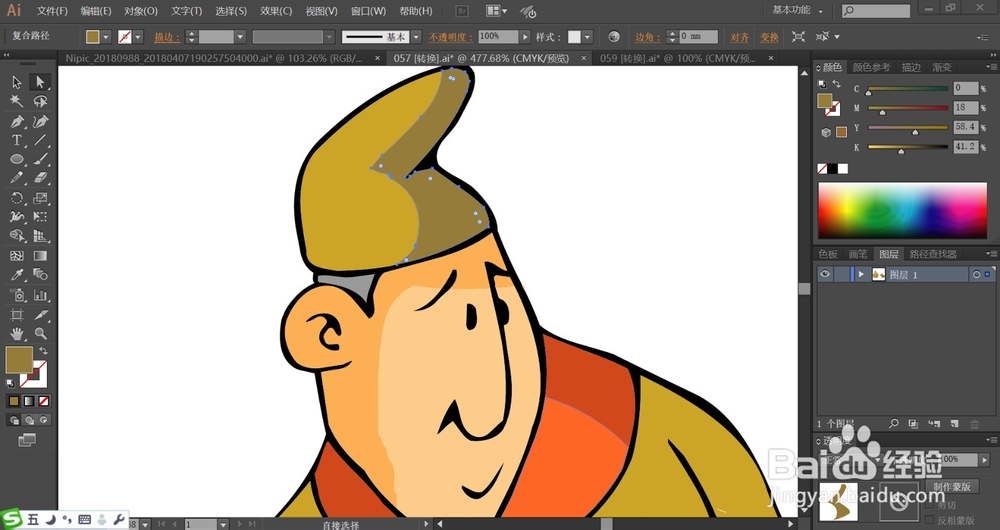This screenshot has width=1000, height=530.
Task: Choose the Lasso tool
Action: pos(40,101)
